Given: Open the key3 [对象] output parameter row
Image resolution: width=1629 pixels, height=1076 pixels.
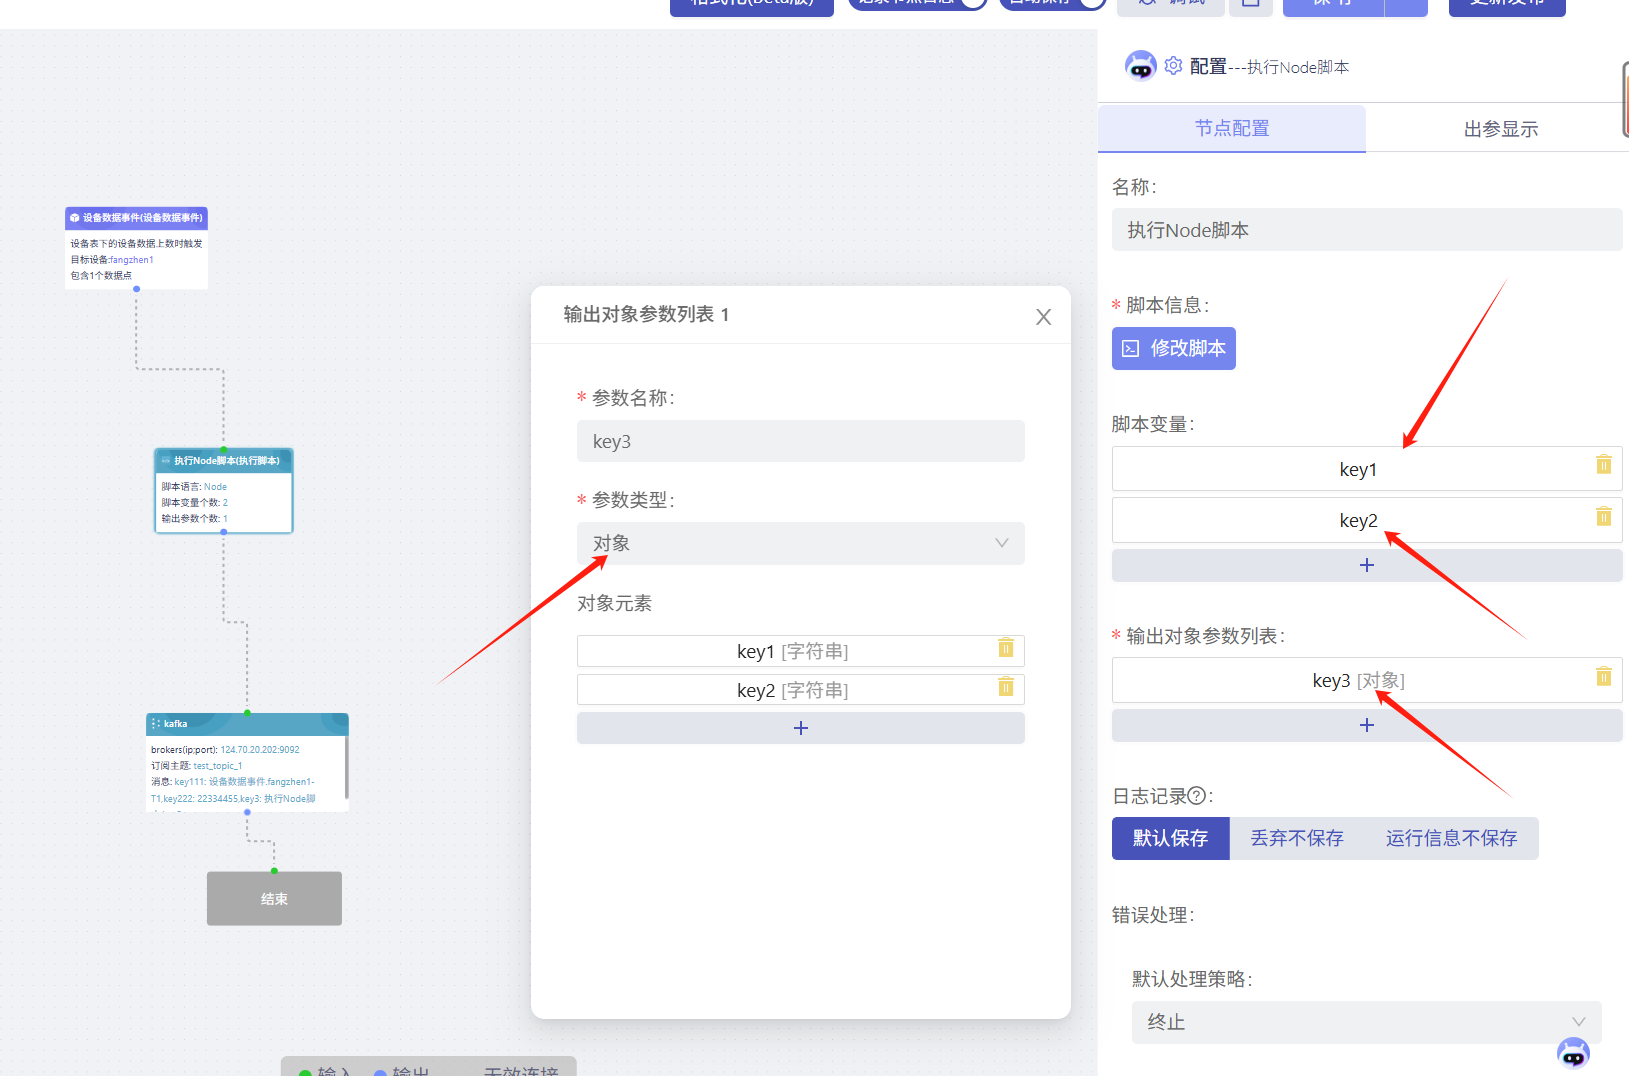Looking at the screenshot, I should pyautogui.click(x=1367, y=680).
